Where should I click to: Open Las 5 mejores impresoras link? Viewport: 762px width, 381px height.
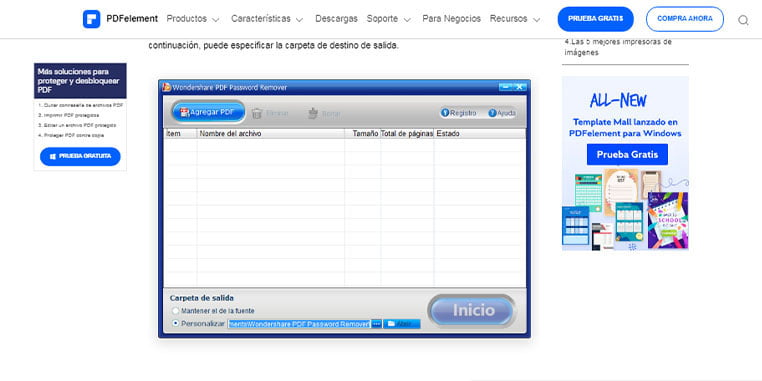coord(618,47)
